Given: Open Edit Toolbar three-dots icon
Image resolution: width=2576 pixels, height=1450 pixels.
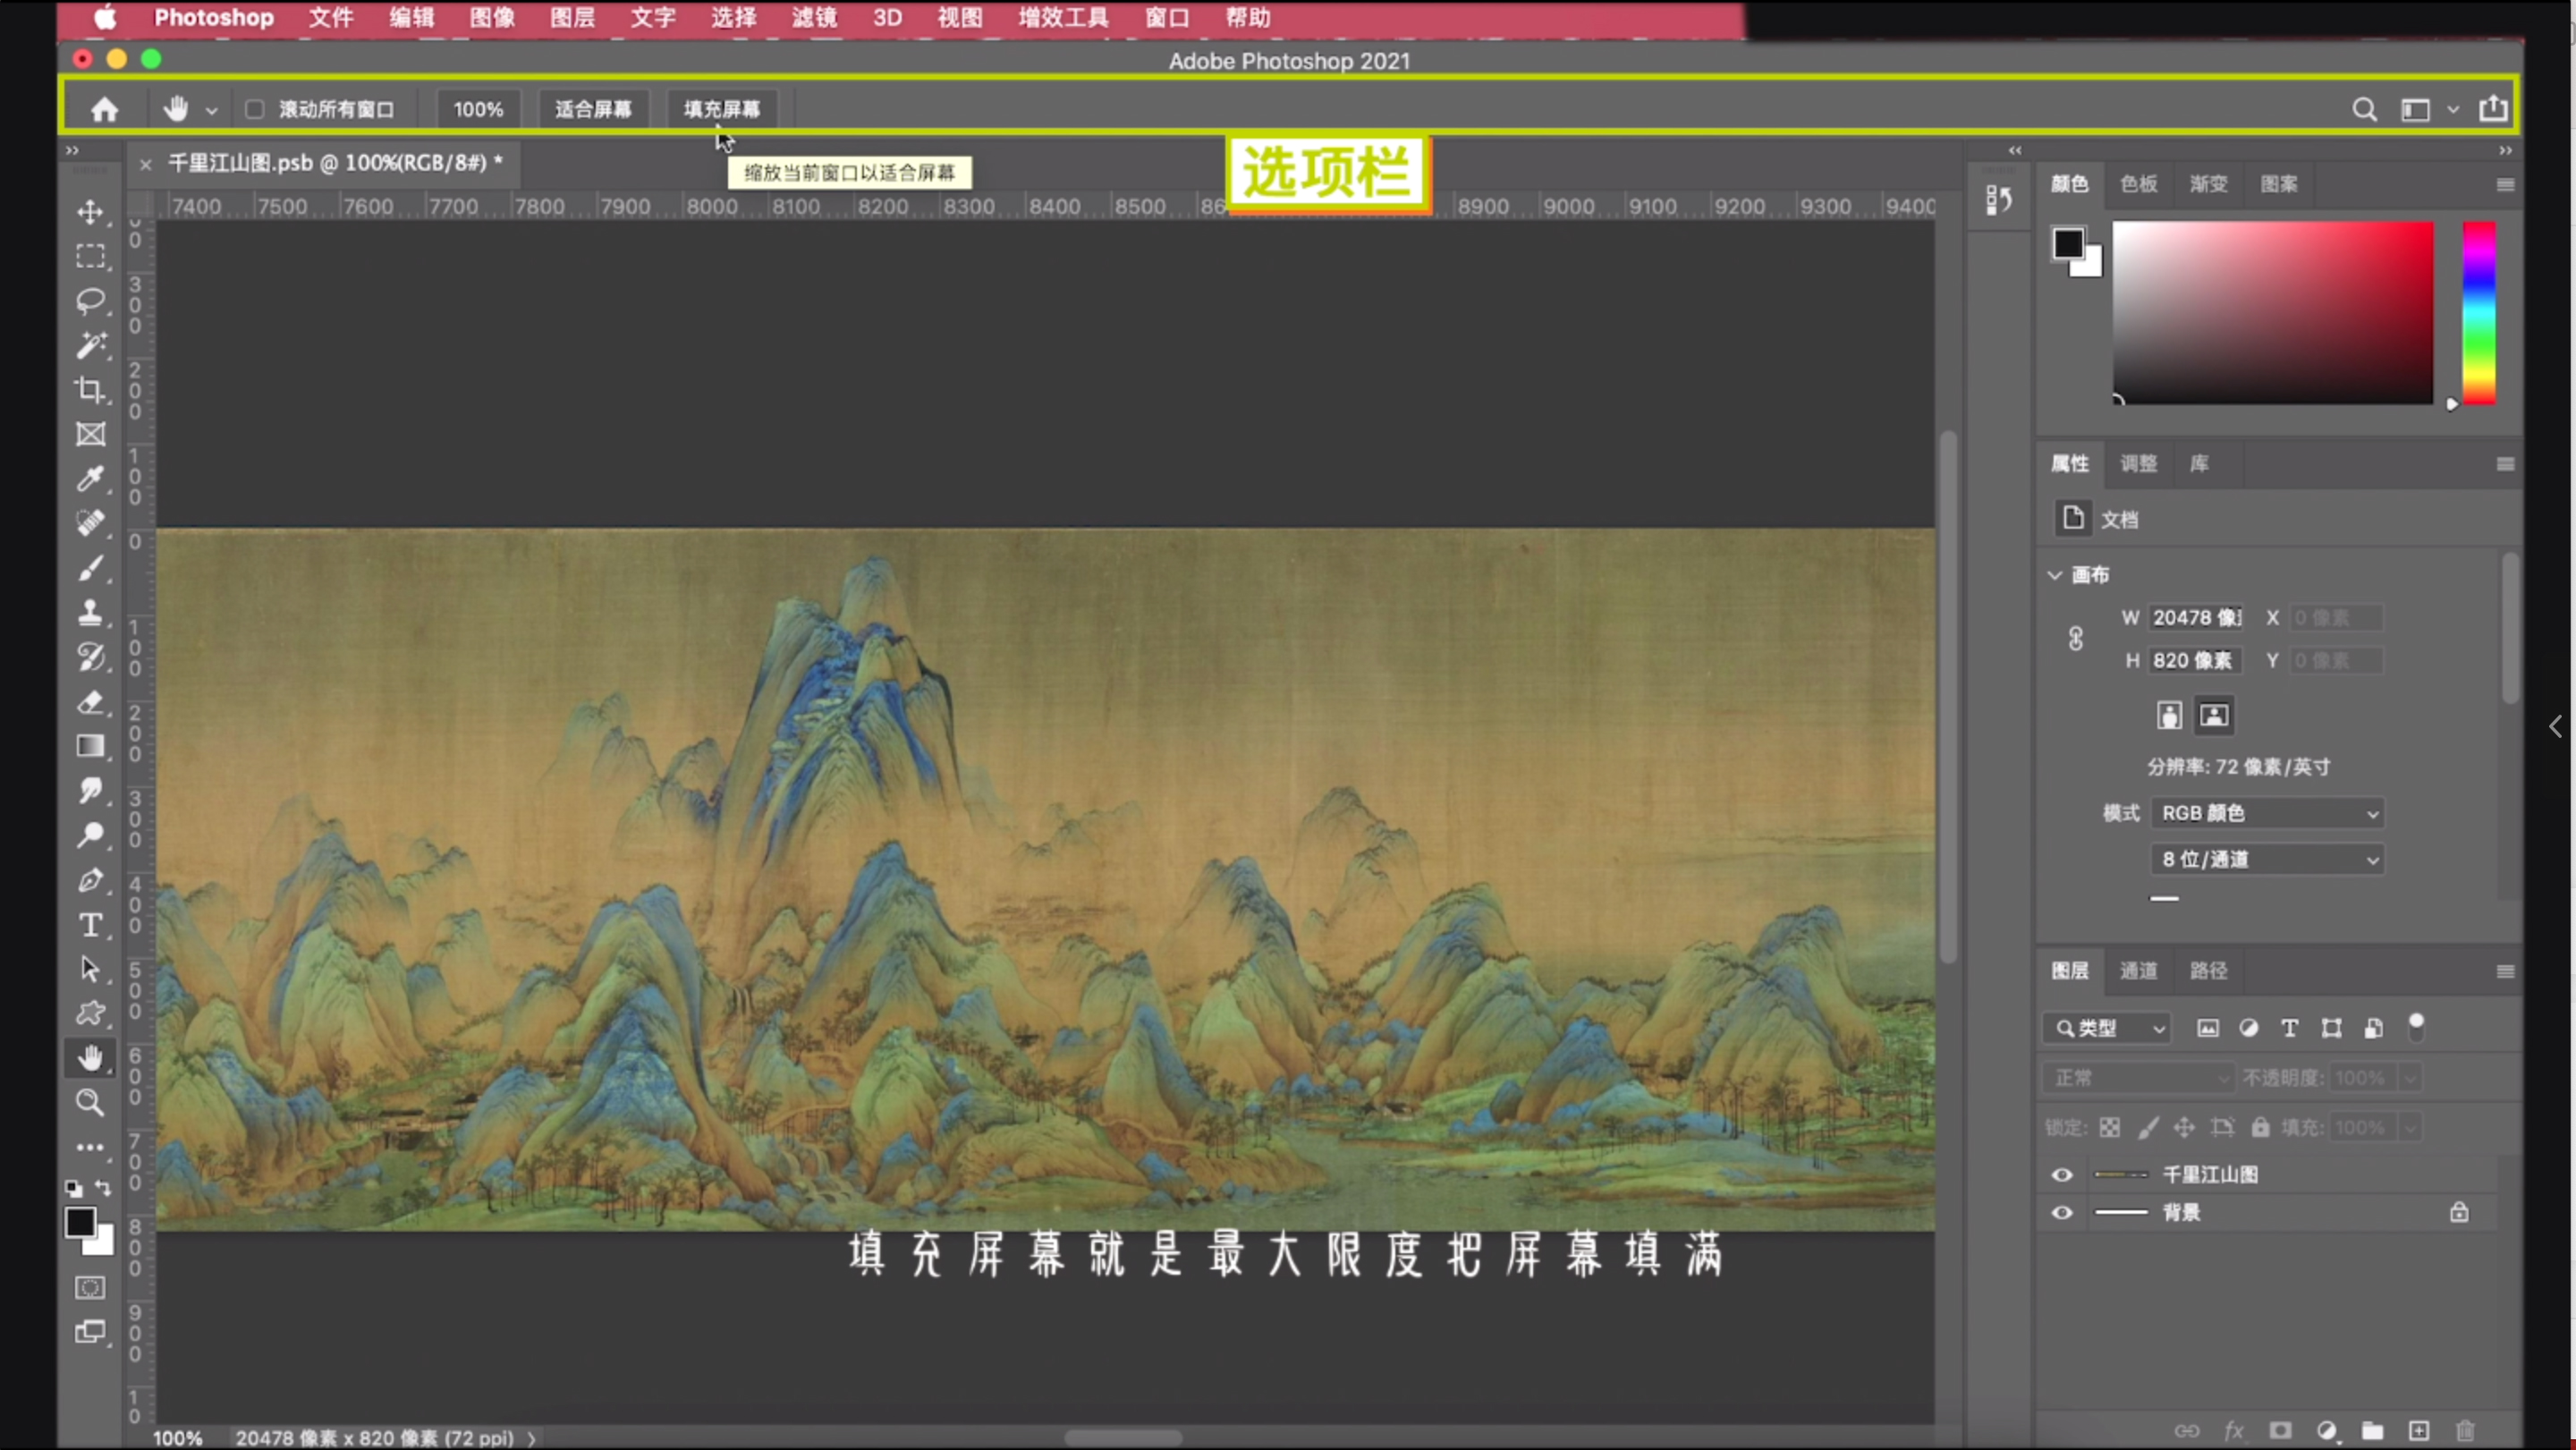Looking at the screenshot, I should (91, 1147).
